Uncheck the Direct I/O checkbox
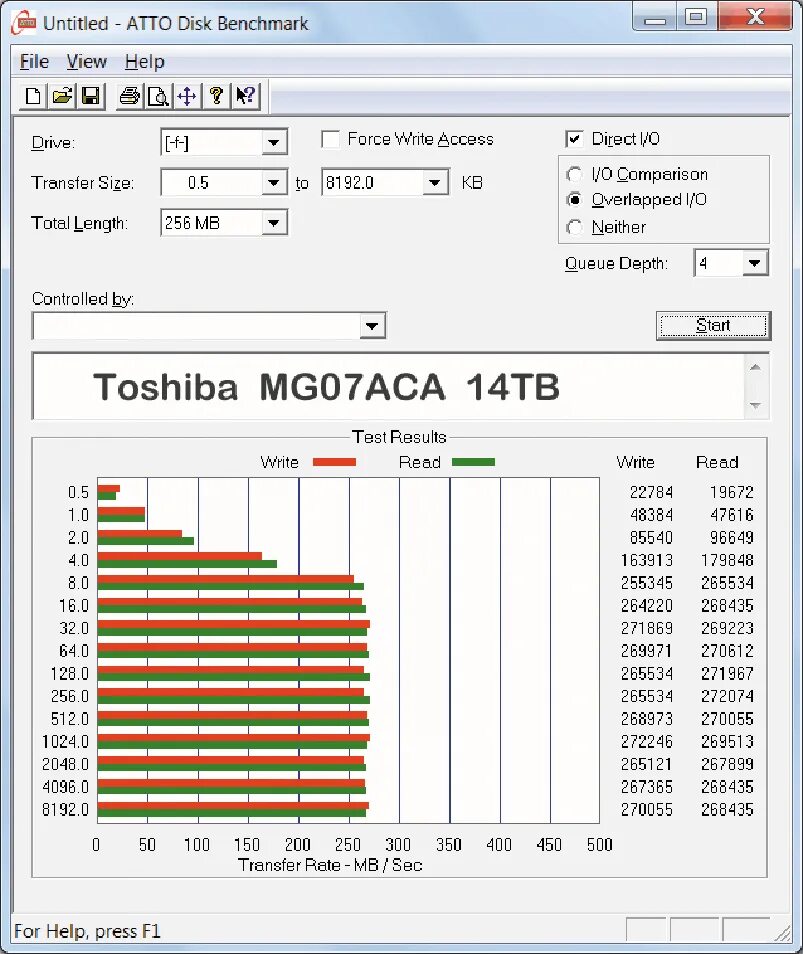Viewport: 803px width, 954px height. point(574,139)
